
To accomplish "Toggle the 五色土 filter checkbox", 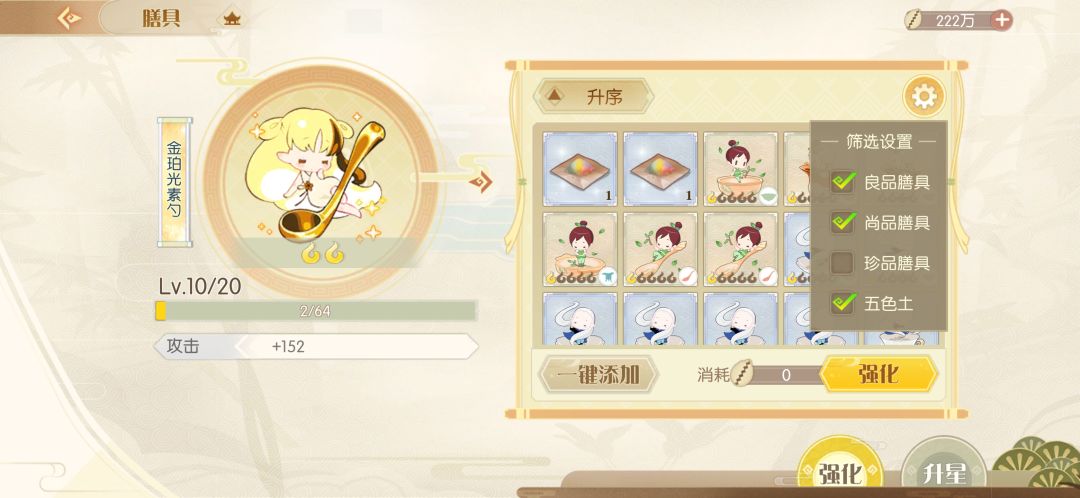I will coord(843,302).
